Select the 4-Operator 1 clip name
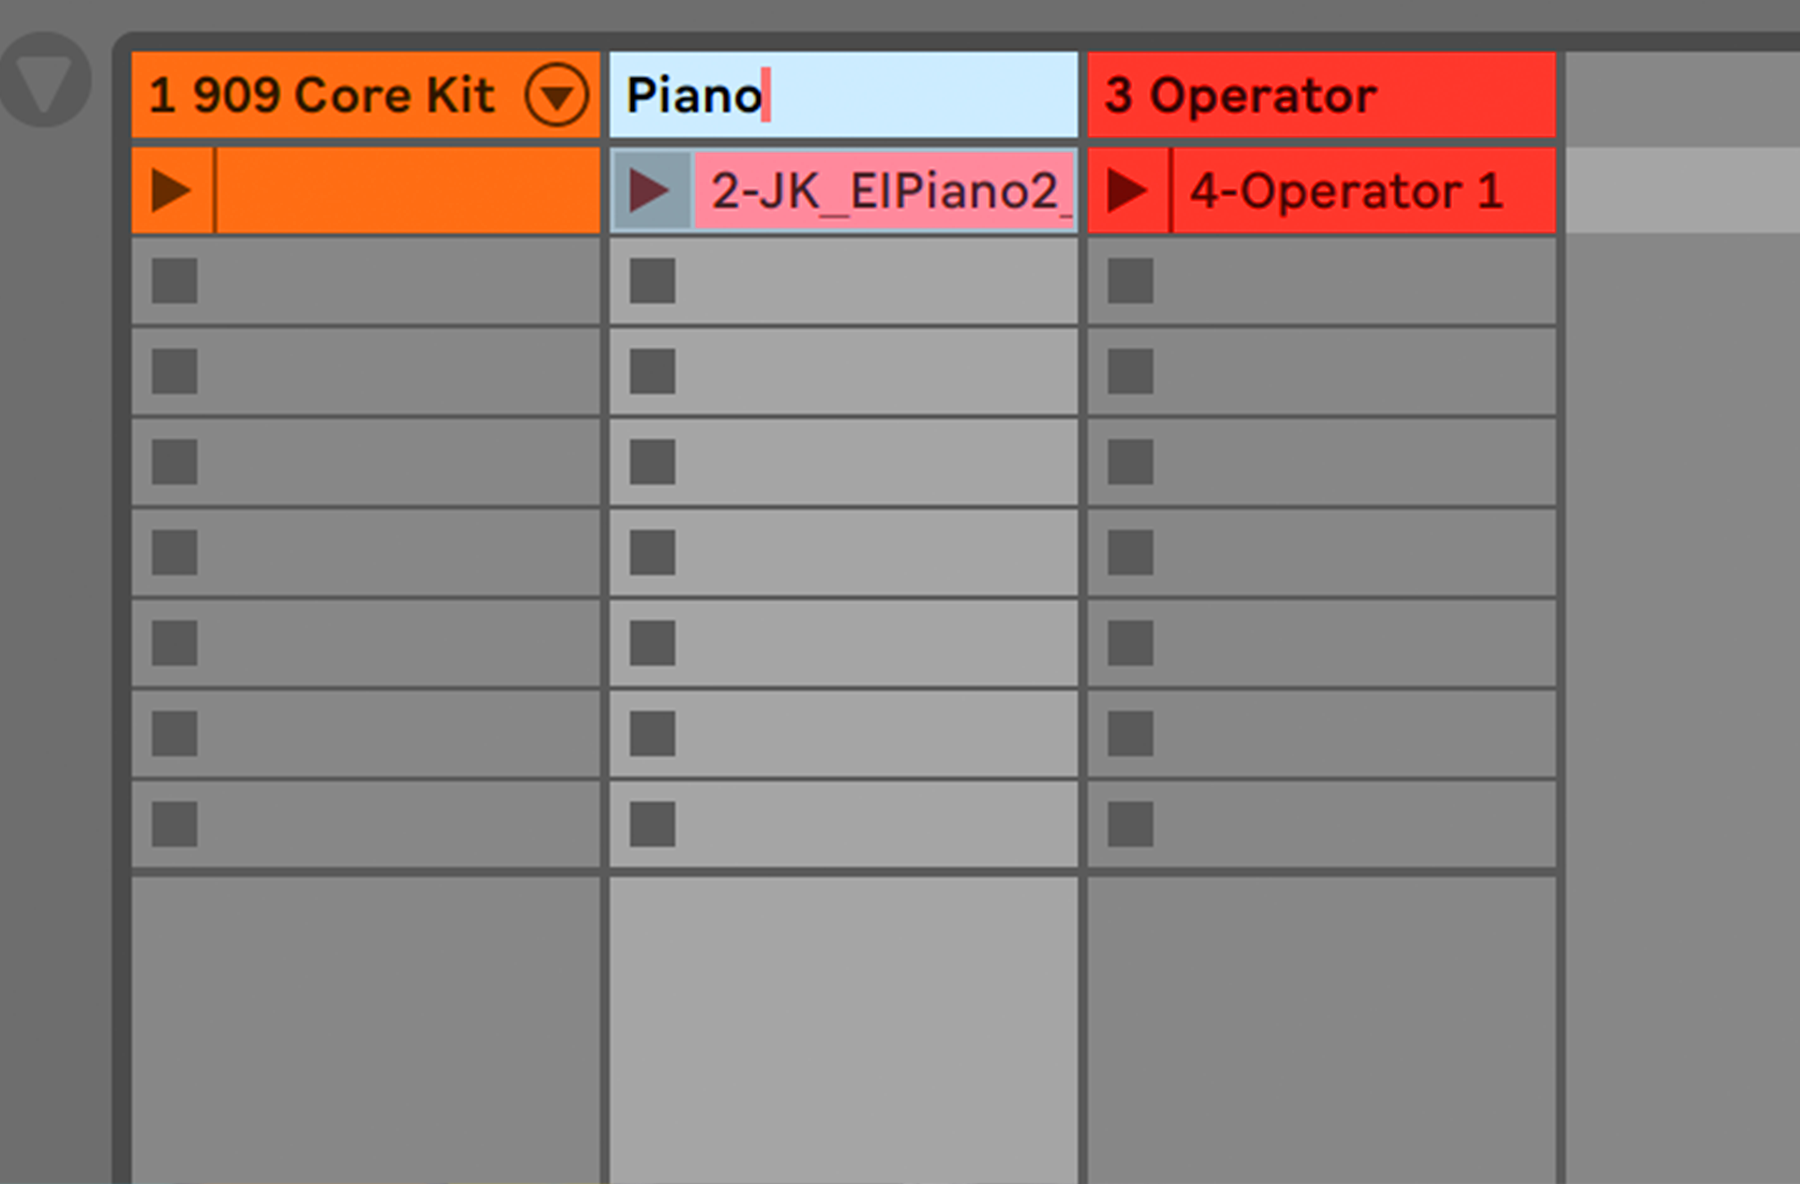The width and height of the screenshot is (1800, 1184). 1346,191
